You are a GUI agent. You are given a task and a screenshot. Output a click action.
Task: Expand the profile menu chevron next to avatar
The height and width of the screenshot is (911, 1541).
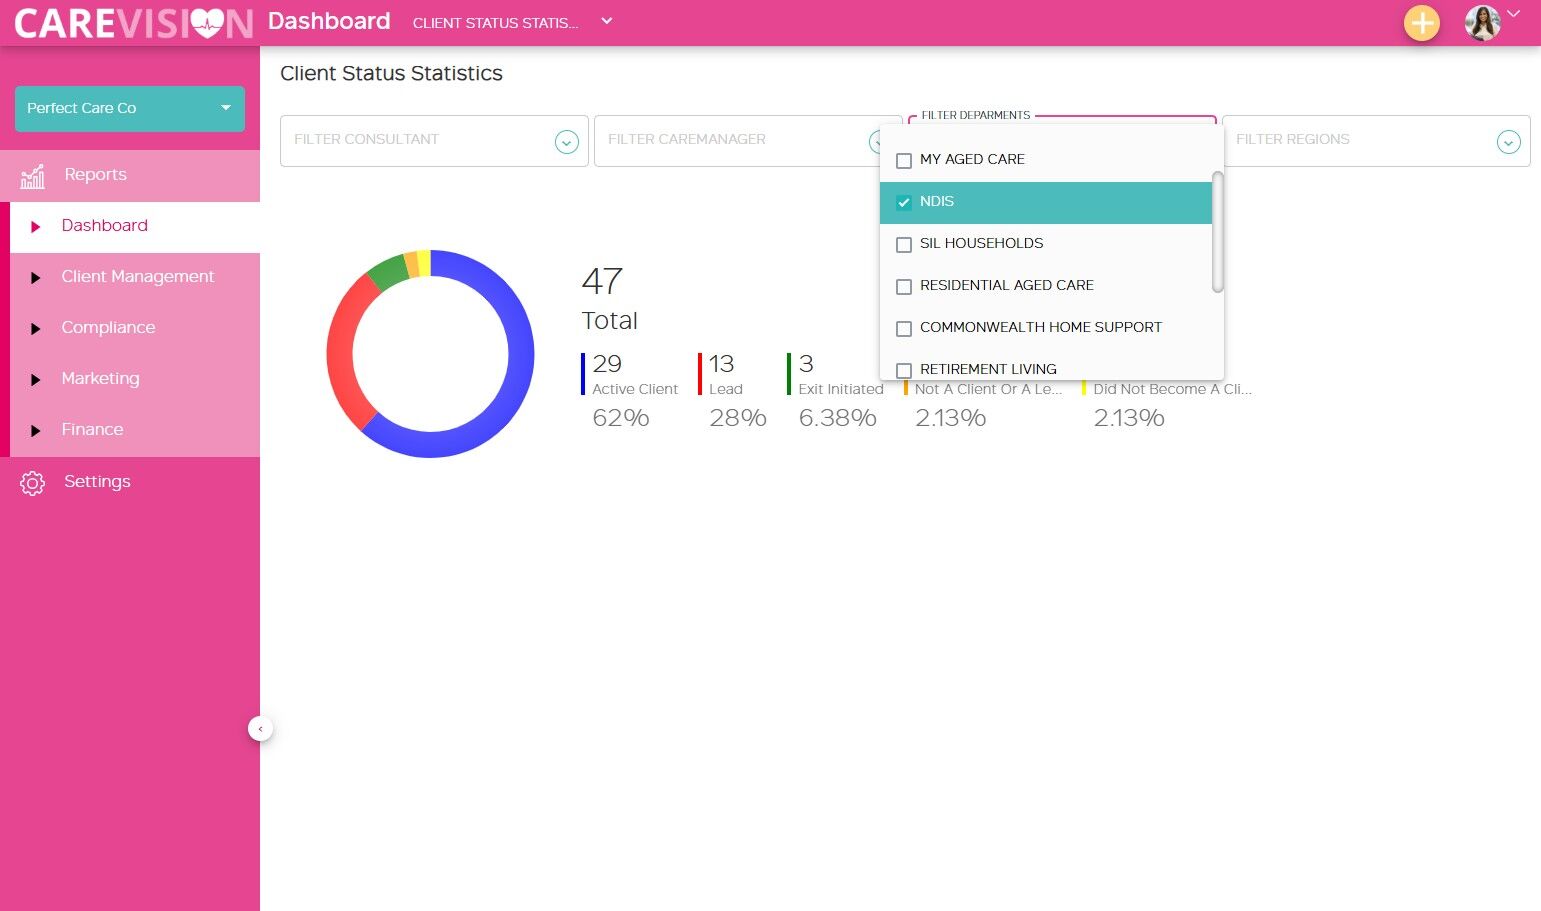(1514, 14)
